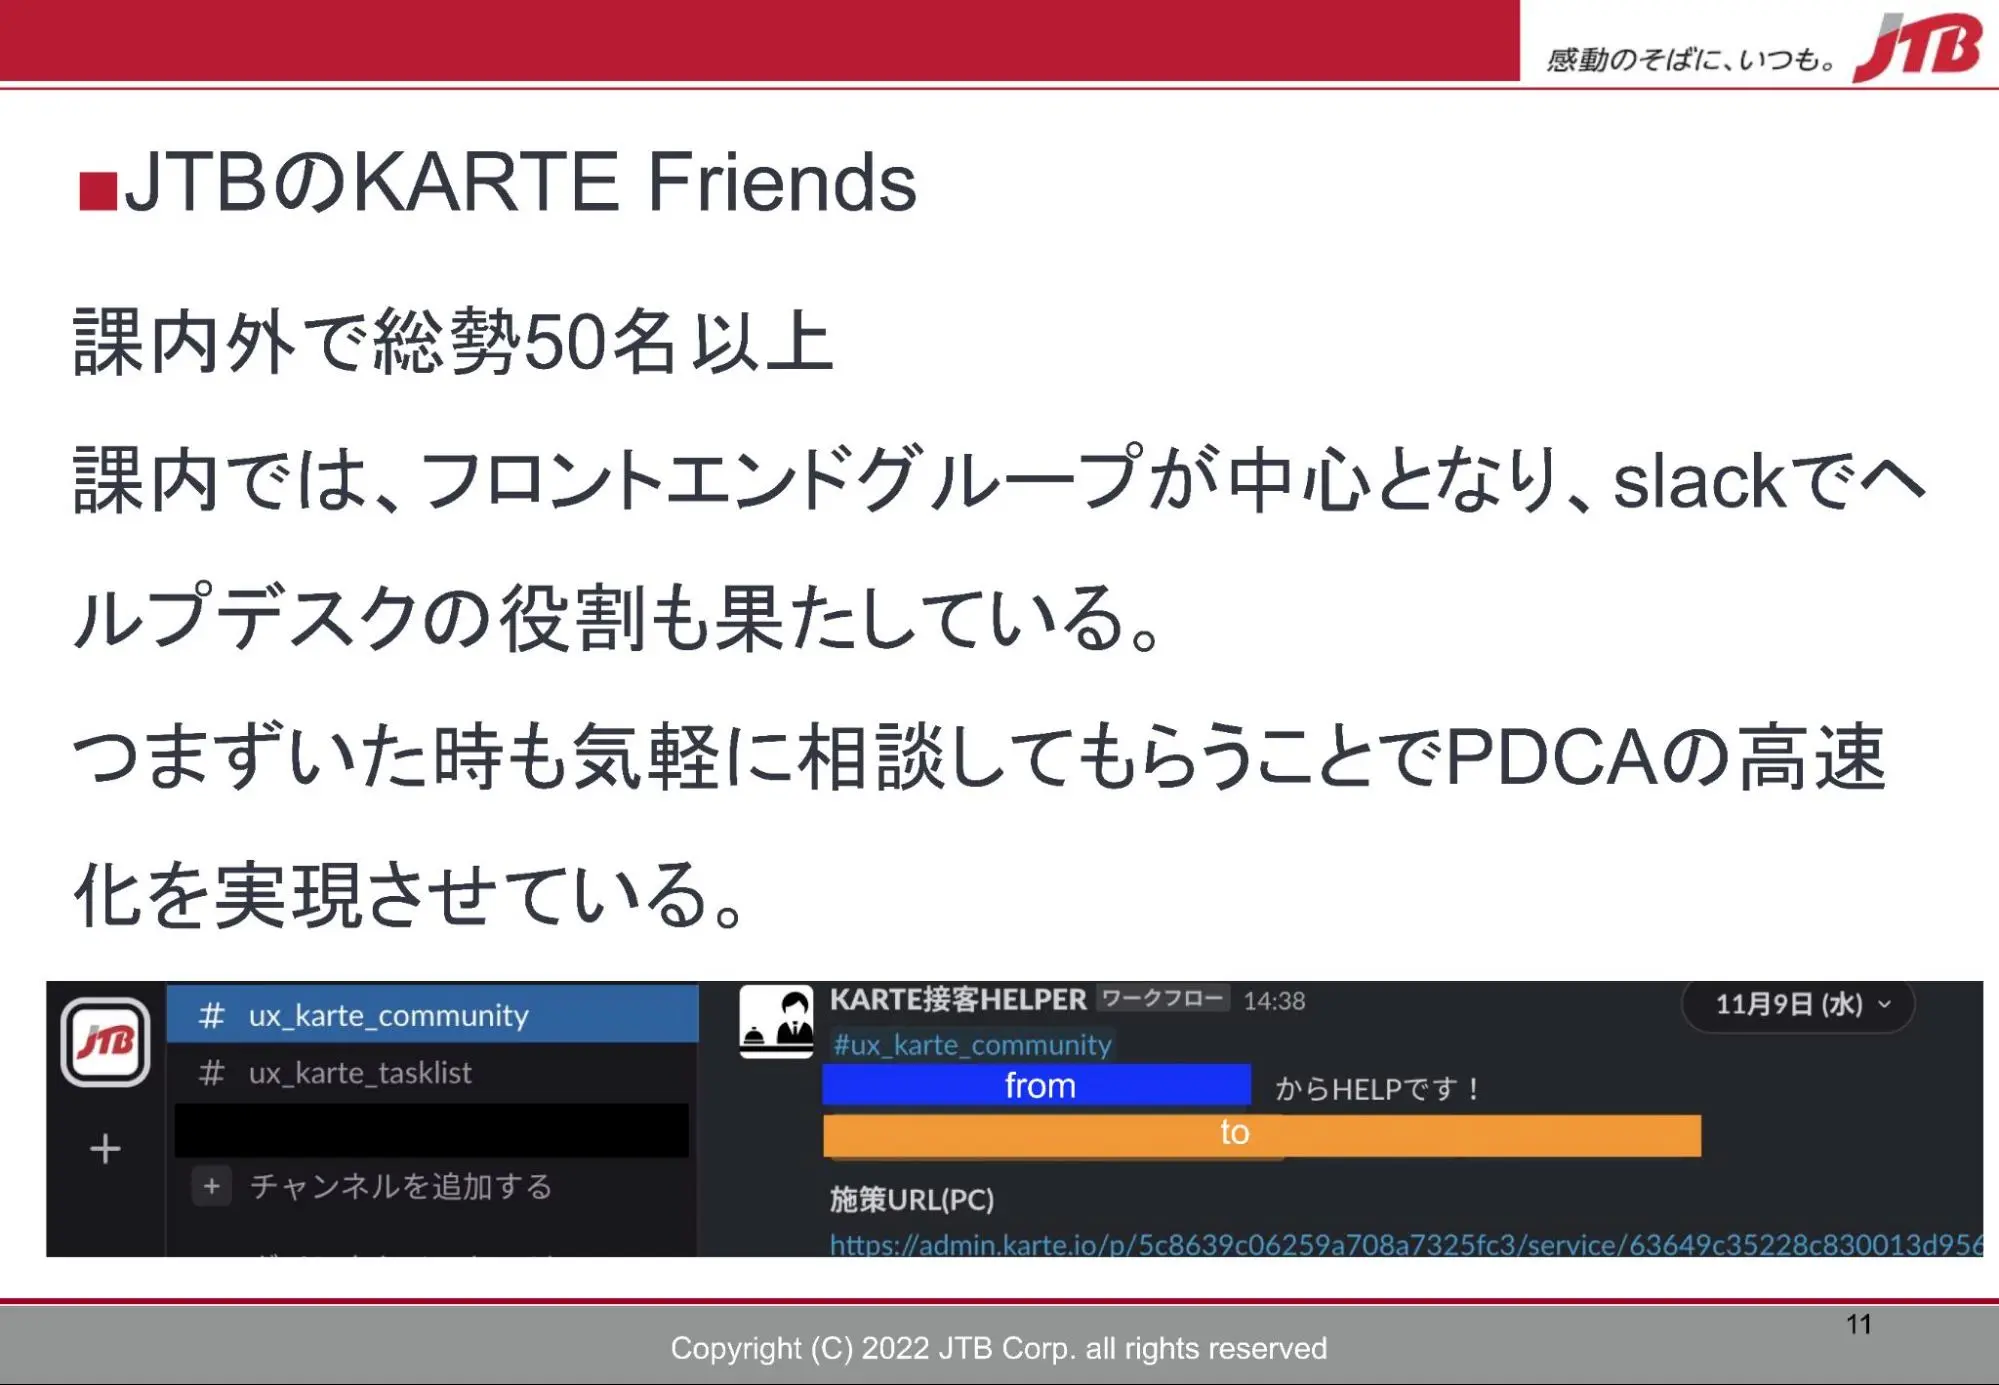Click the slide title JTBのKARTE Friends

(x=519, y=182)
